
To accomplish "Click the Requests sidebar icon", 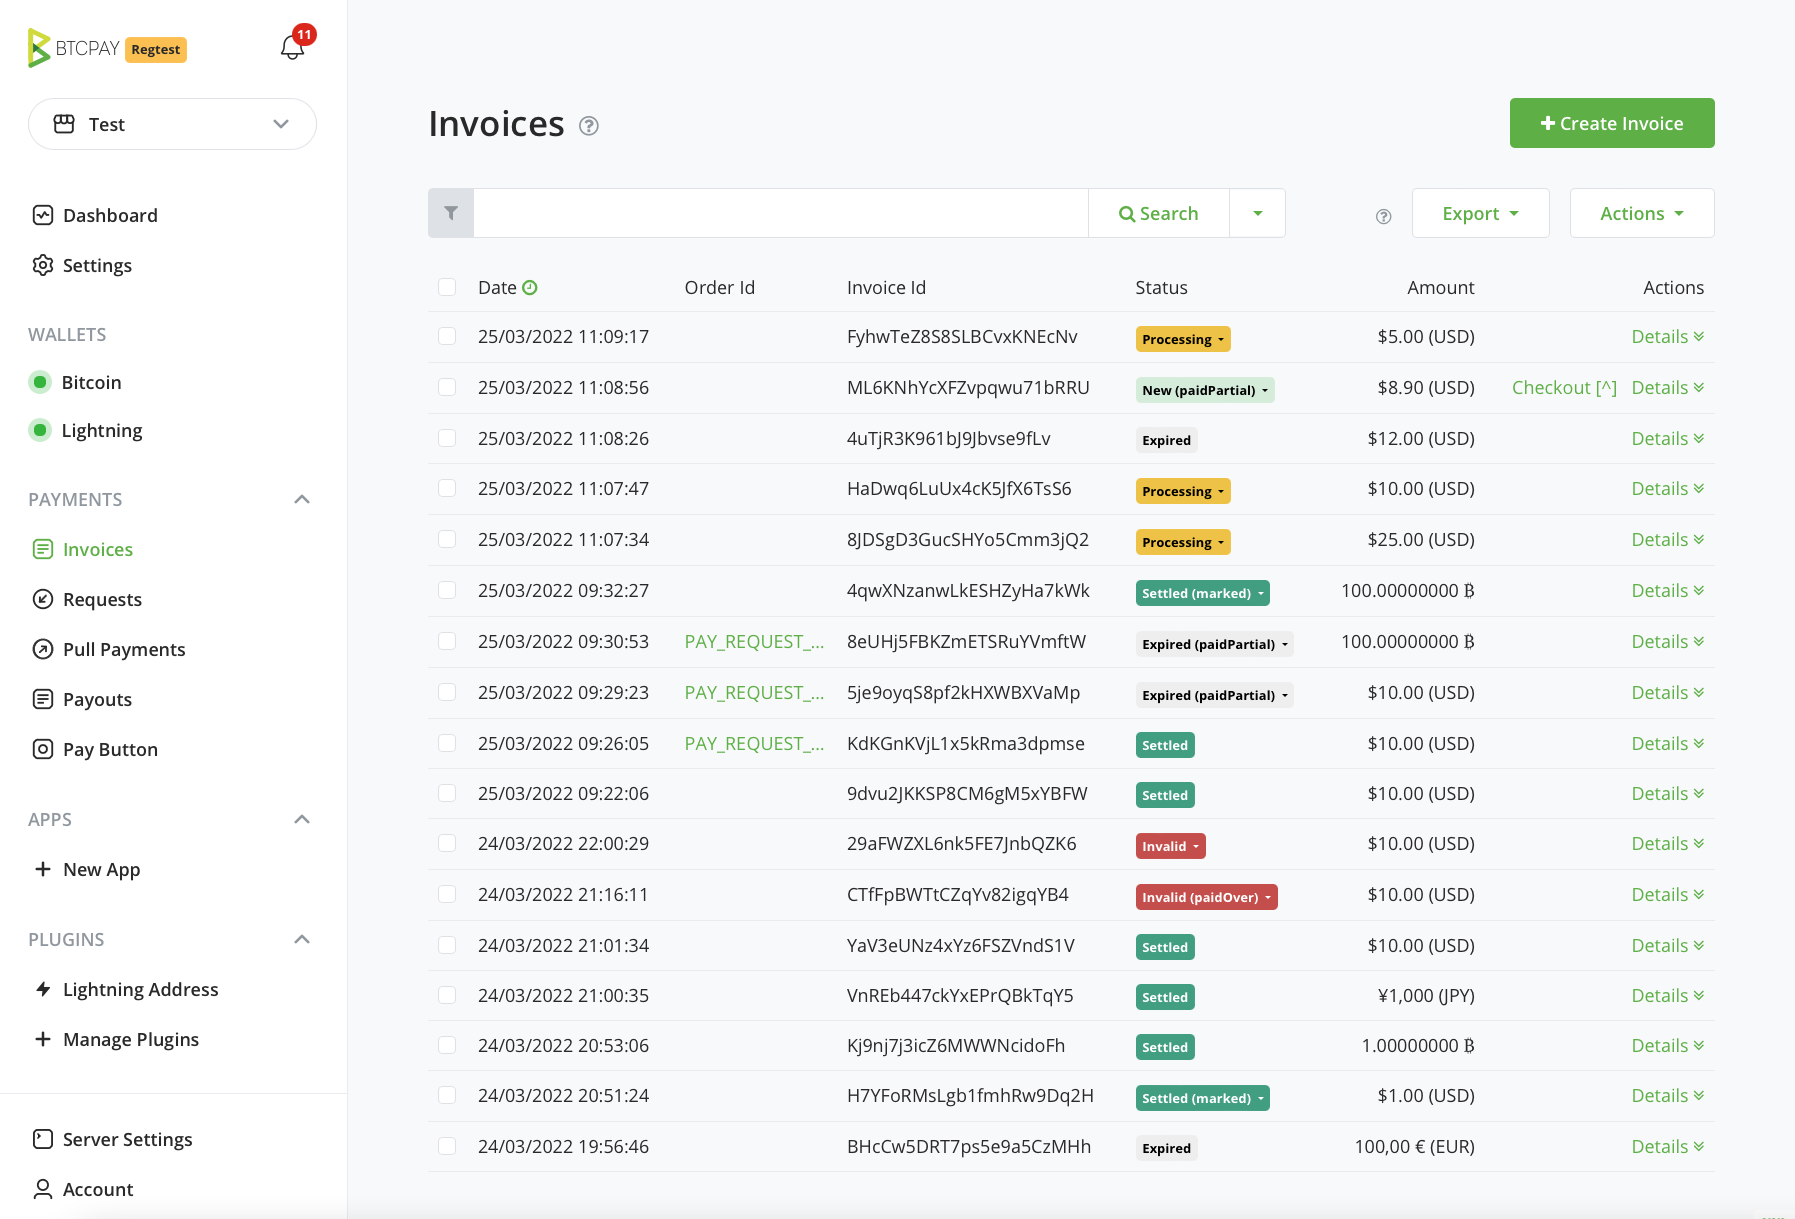I will pos(43,599).
